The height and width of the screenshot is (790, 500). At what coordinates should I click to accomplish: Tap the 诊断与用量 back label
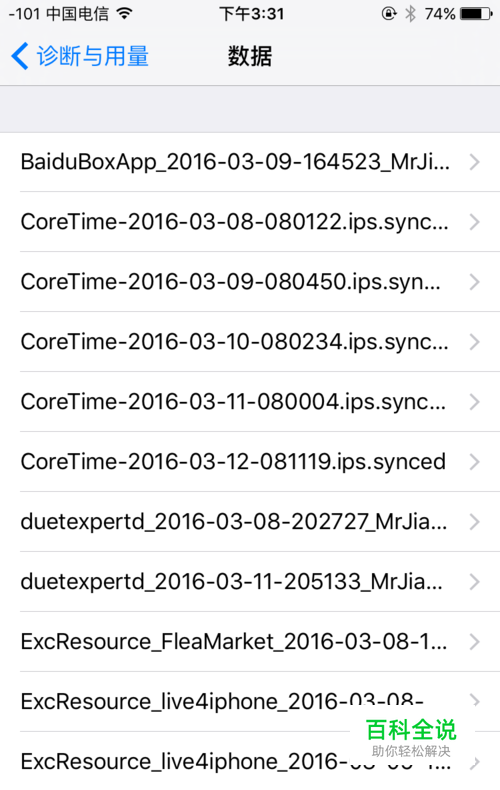(92, 56)
